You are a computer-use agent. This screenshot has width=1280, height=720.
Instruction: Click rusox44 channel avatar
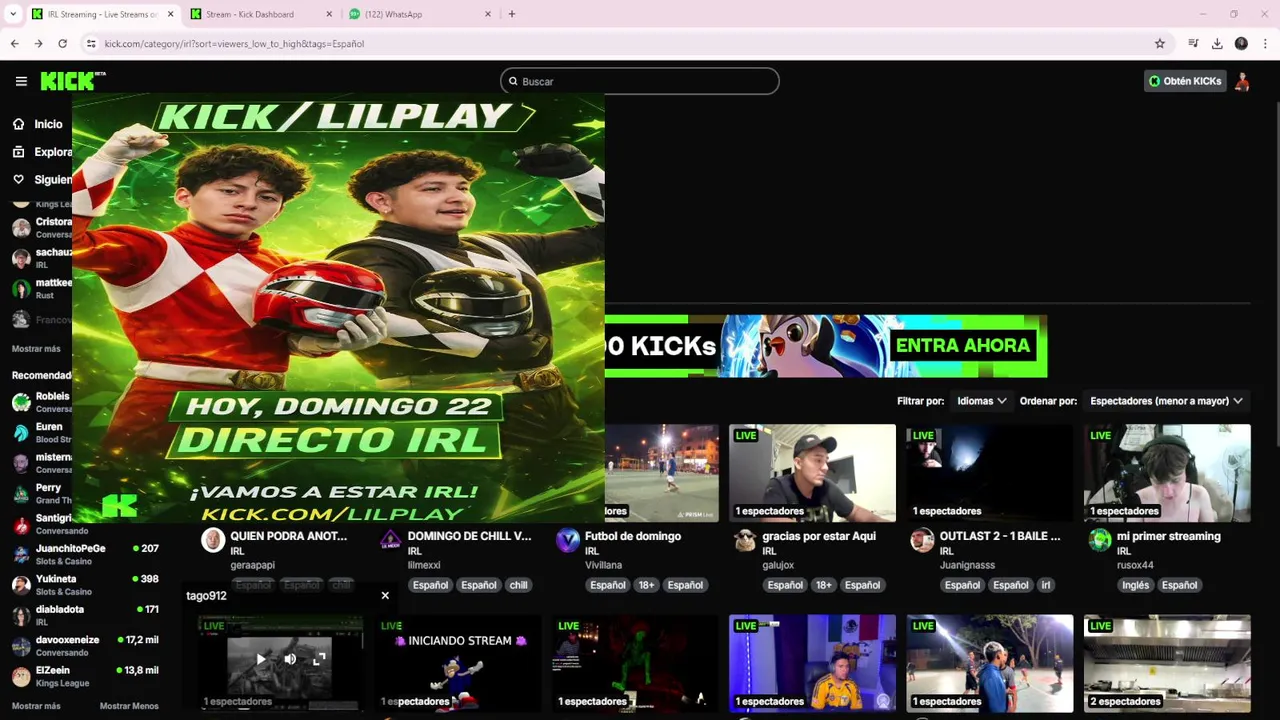pos(1100,541)
